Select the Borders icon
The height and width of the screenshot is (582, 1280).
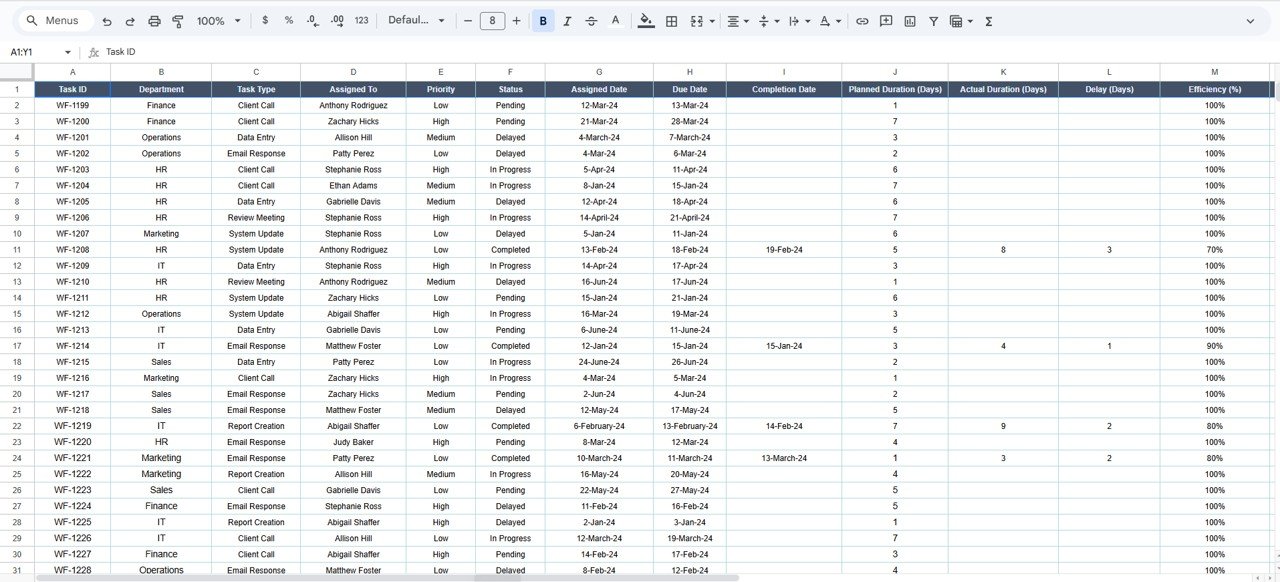point(670,20)
